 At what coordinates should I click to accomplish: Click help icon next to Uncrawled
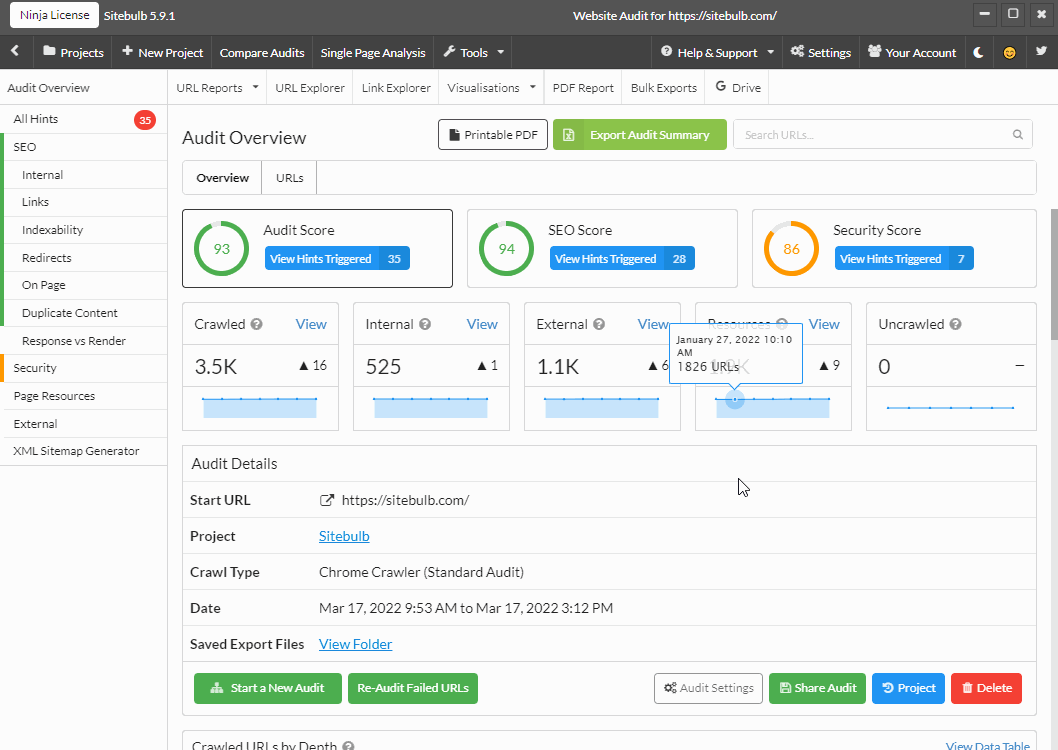pos(955,324)
